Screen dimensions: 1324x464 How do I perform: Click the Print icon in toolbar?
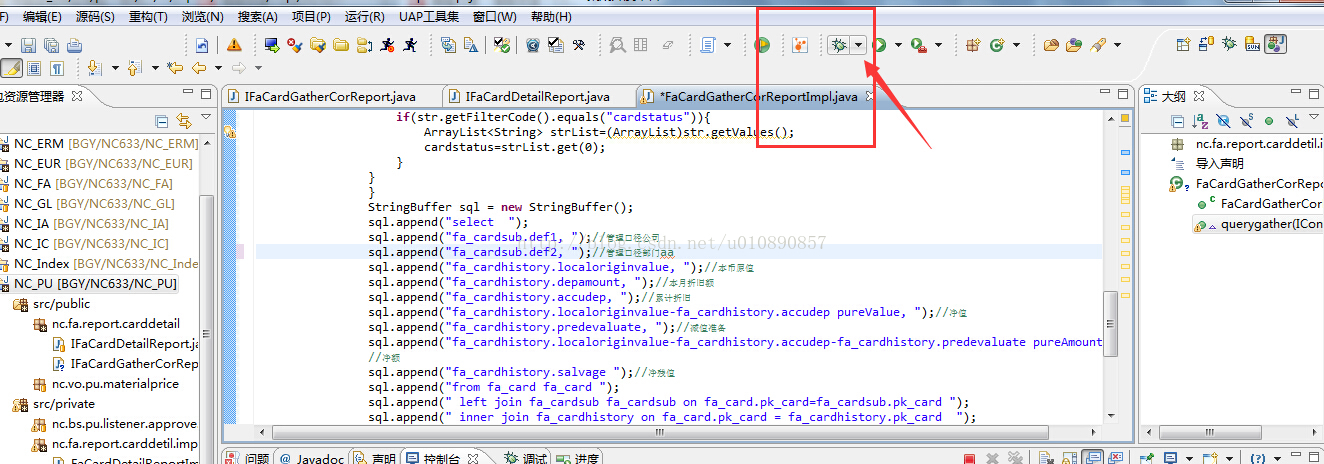point(75,45)
